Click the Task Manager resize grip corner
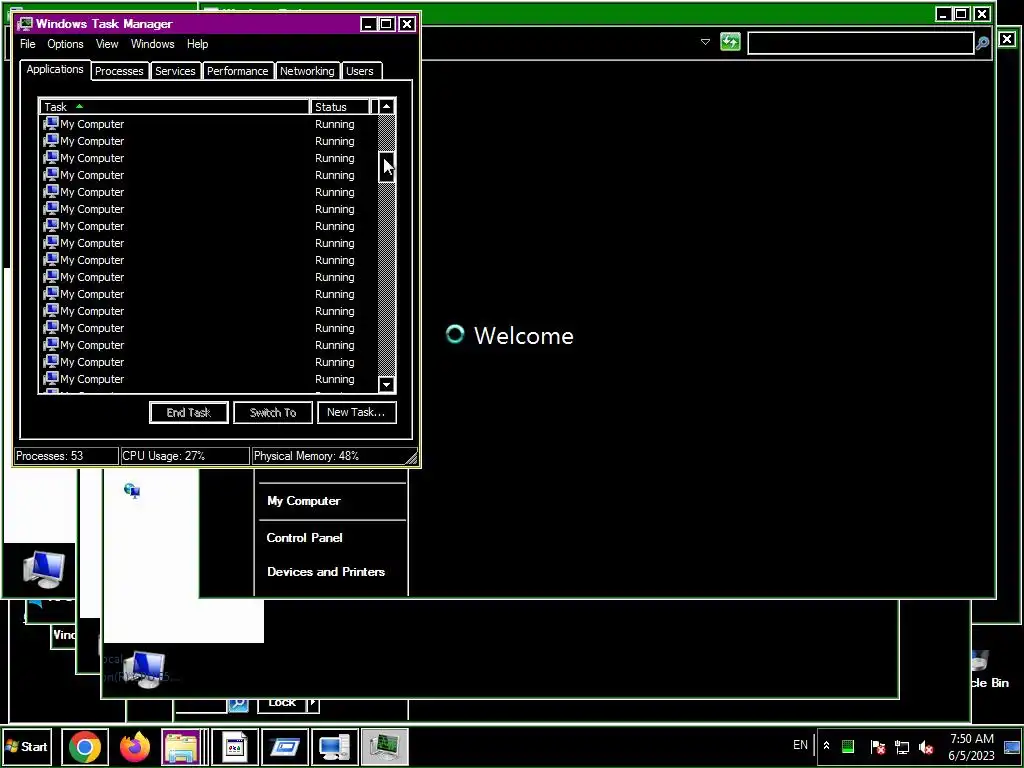The image size is (1024, 768). [411, 458]
